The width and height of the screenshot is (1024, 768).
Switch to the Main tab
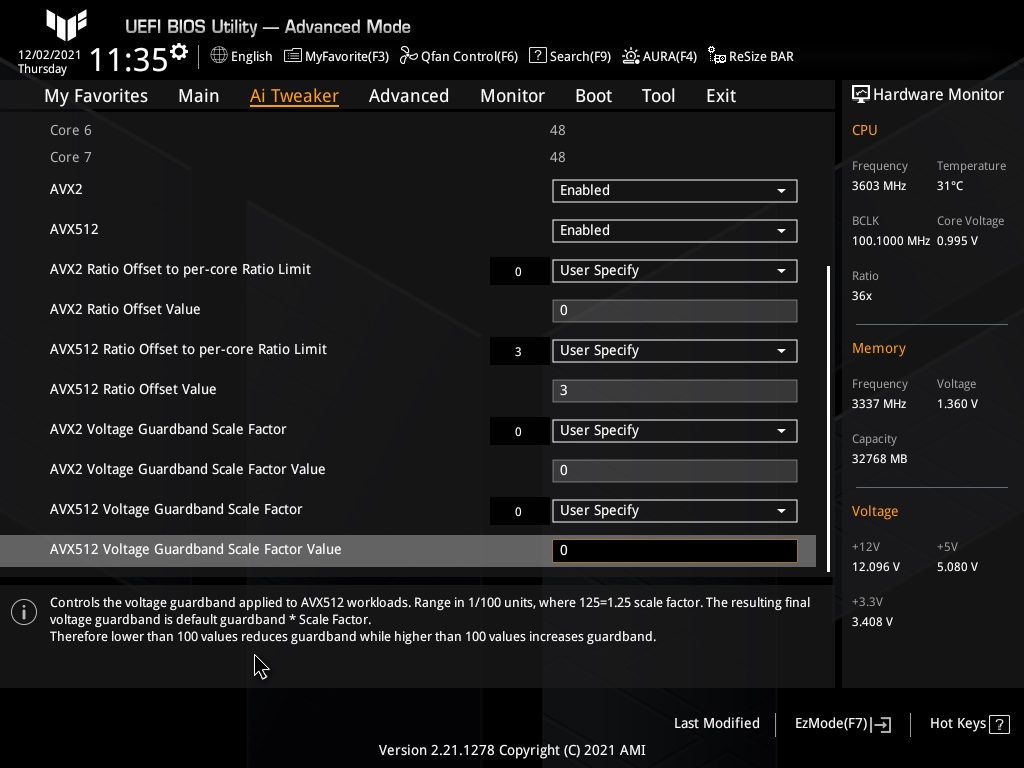tap(199, 96)
